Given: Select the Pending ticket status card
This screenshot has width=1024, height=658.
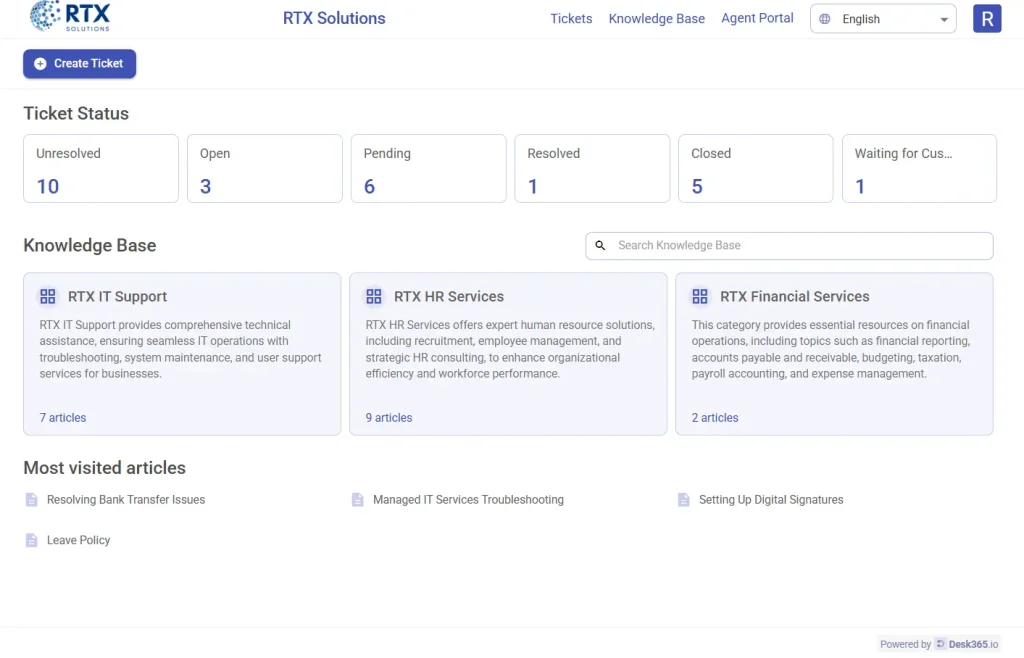Looking at the screenshot, I should tap(428, 169).
